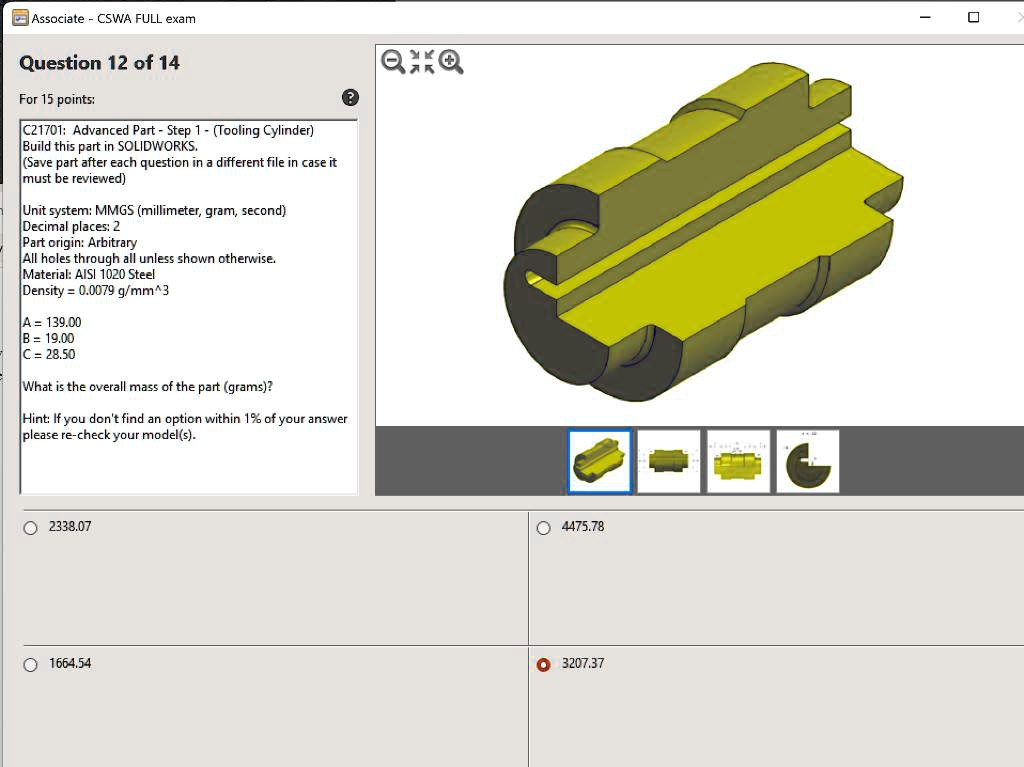
Task: Show the side view thumbnail image
Action: [x=669, y=461]
